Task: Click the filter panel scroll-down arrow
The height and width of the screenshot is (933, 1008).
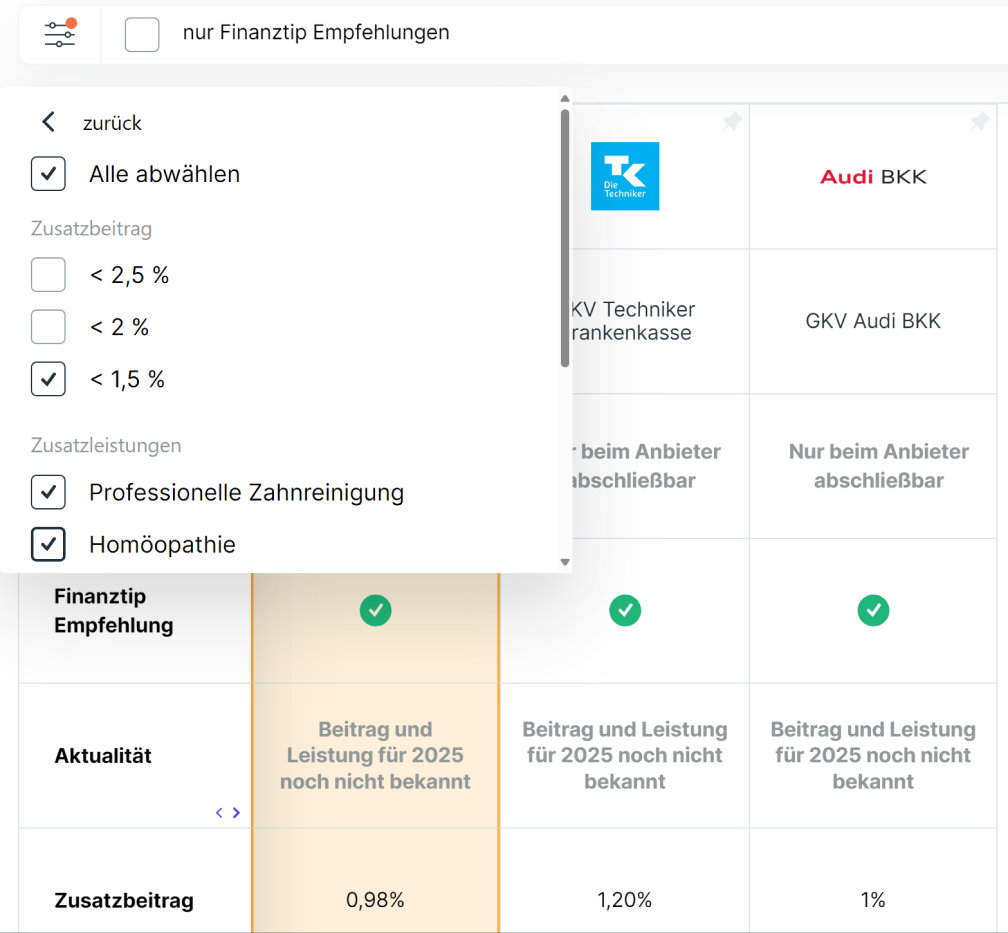Action: [x=565, y=562]
